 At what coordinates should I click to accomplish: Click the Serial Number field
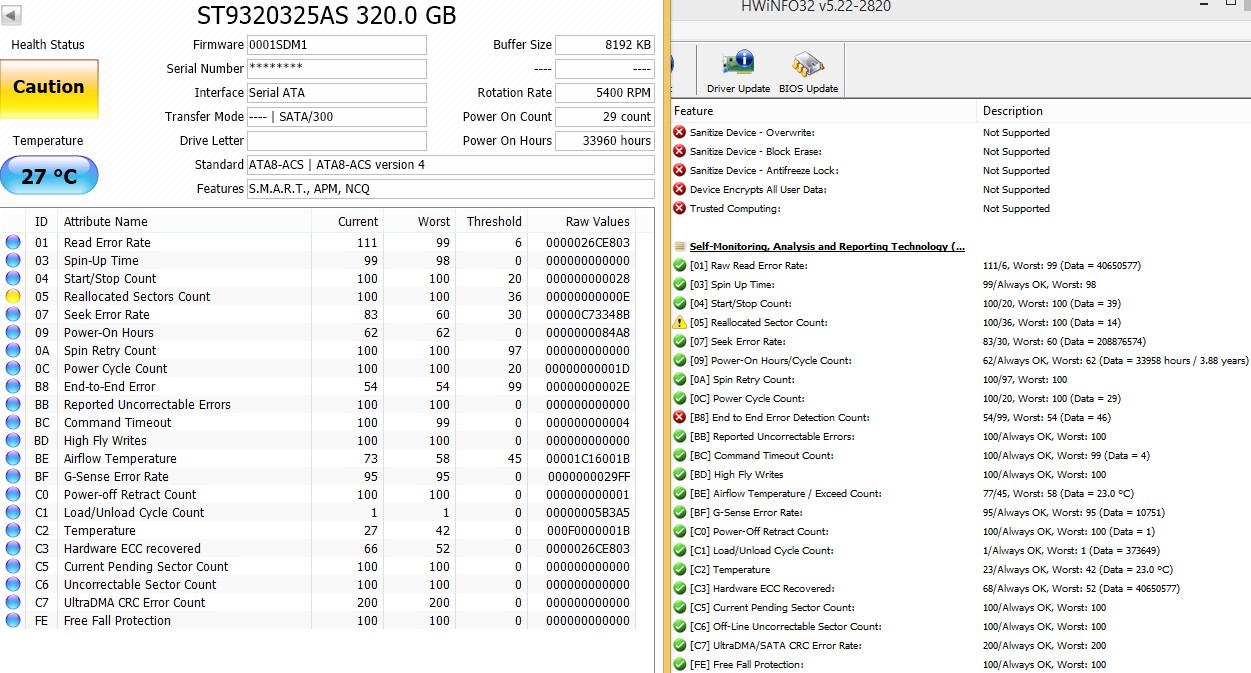tap(336, 69)
